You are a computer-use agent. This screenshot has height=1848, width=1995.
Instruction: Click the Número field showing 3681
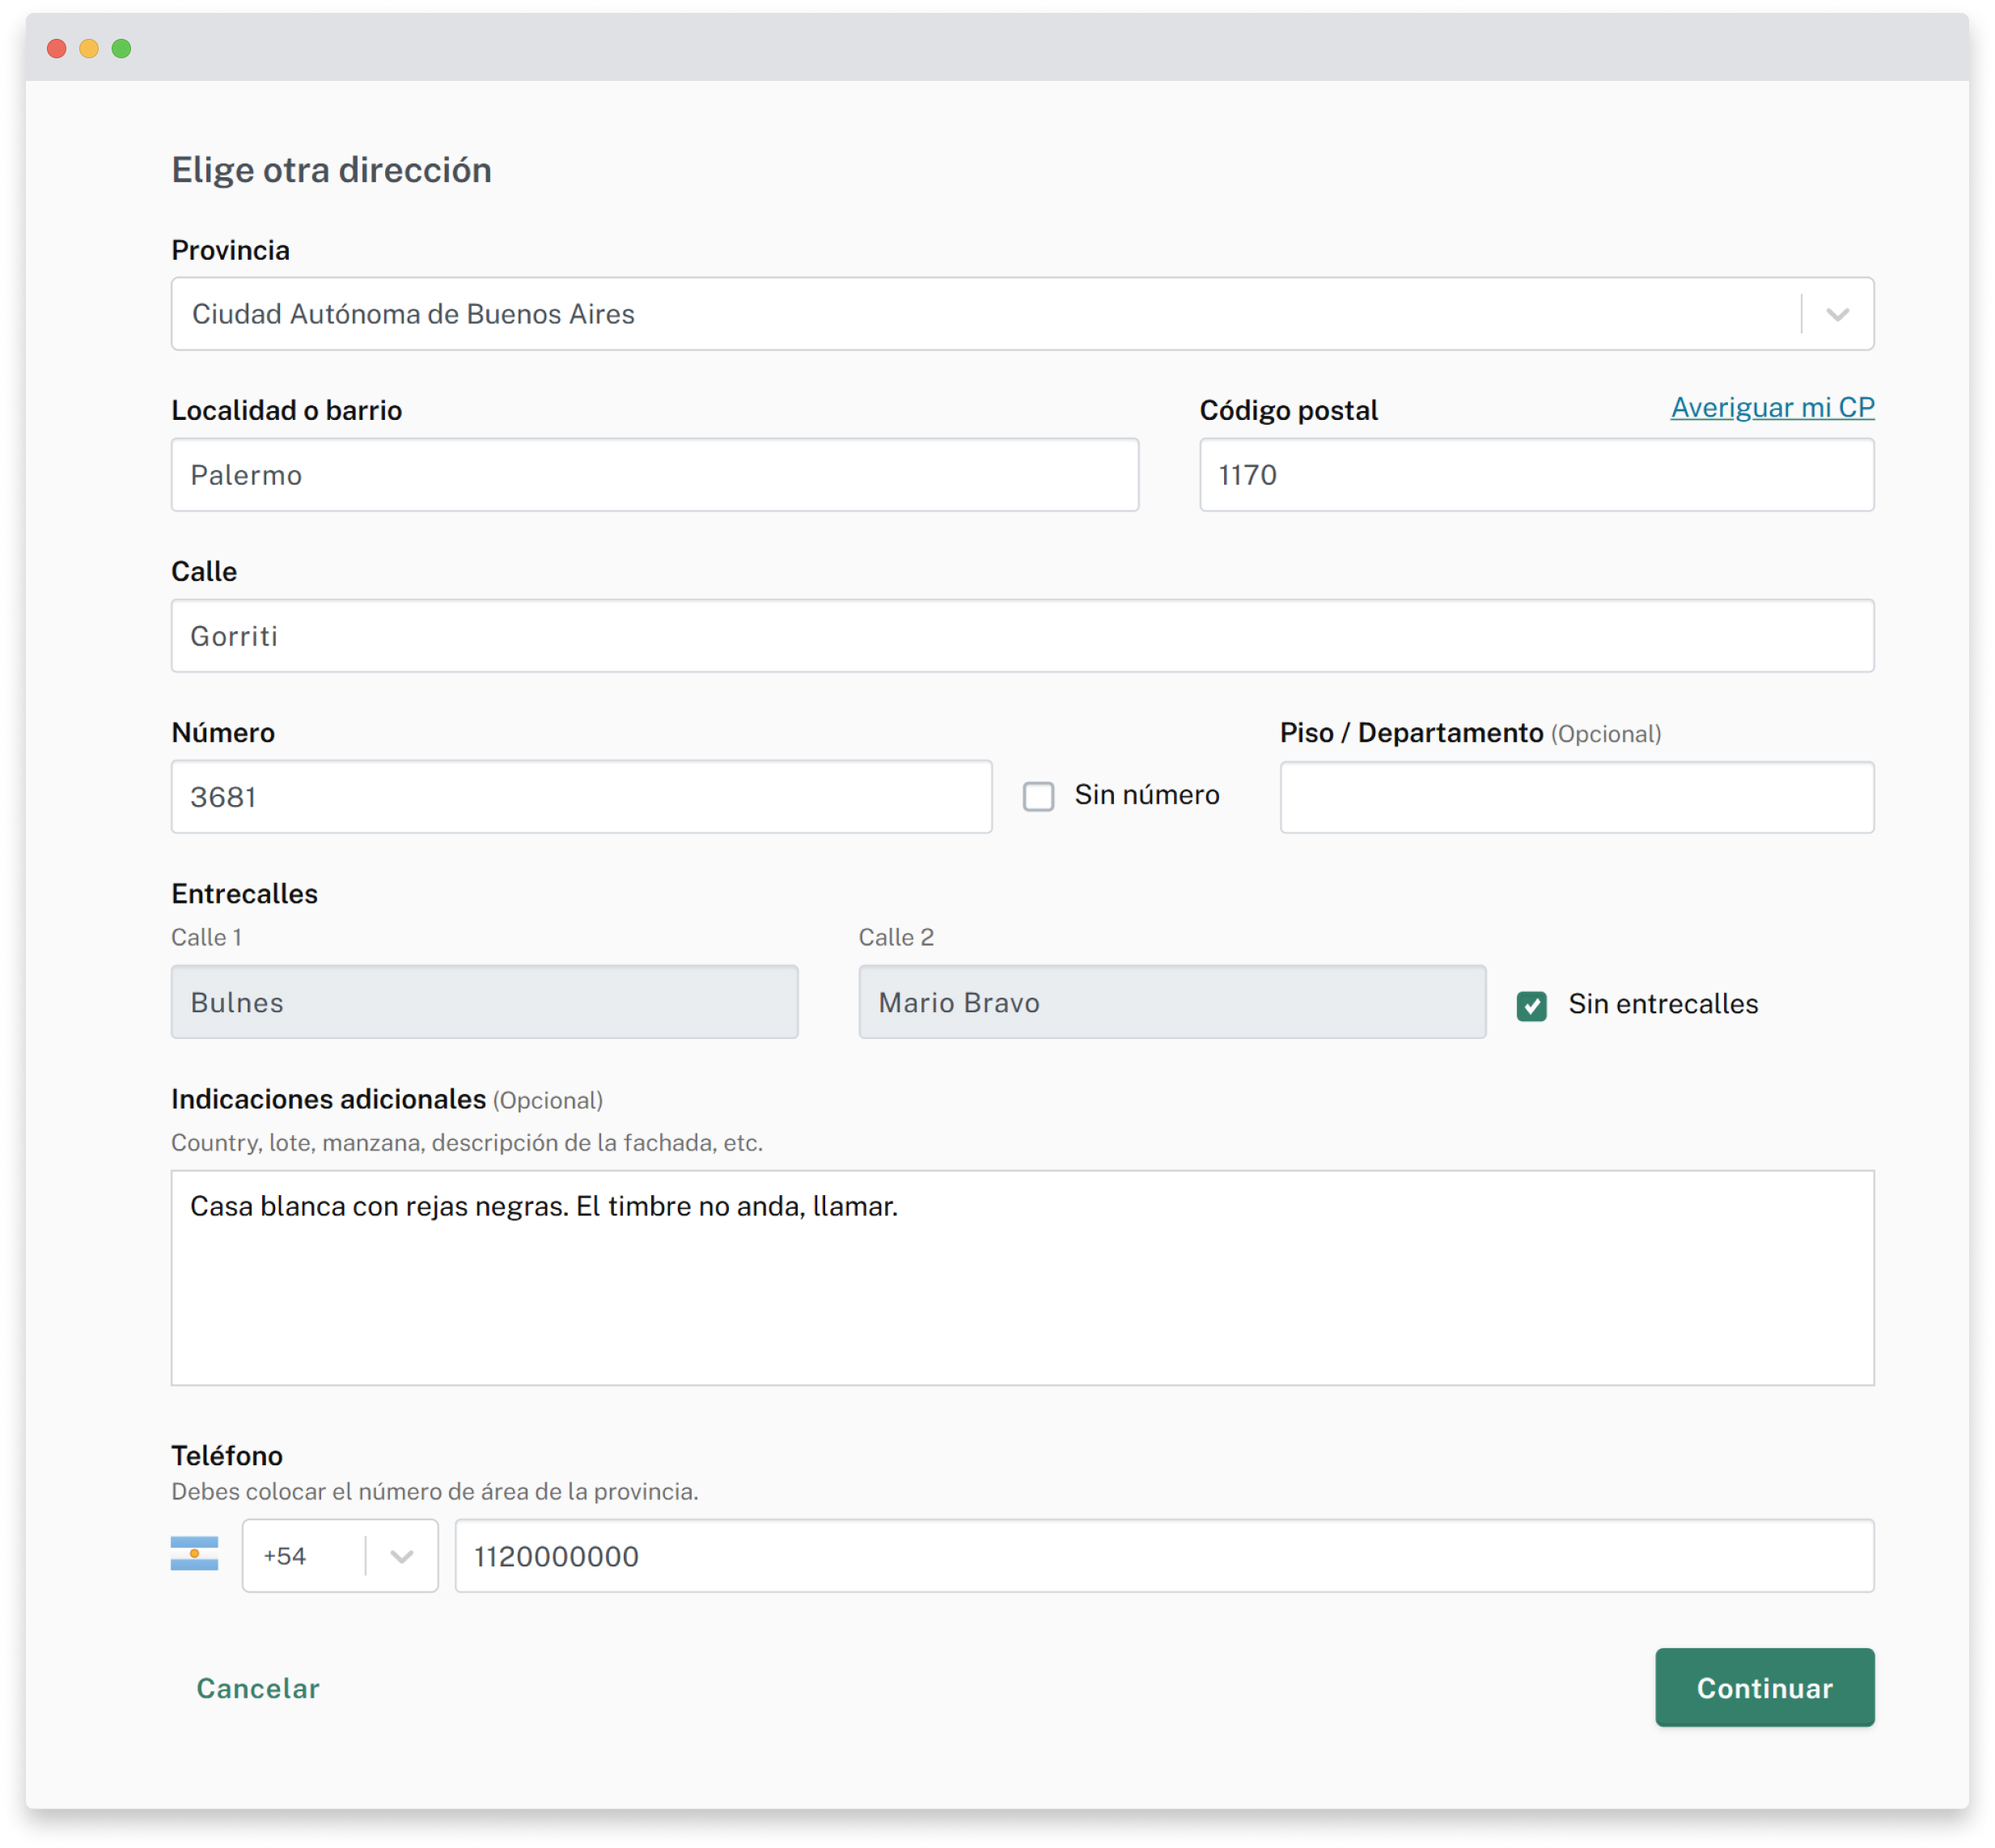(x=581, y=797)
